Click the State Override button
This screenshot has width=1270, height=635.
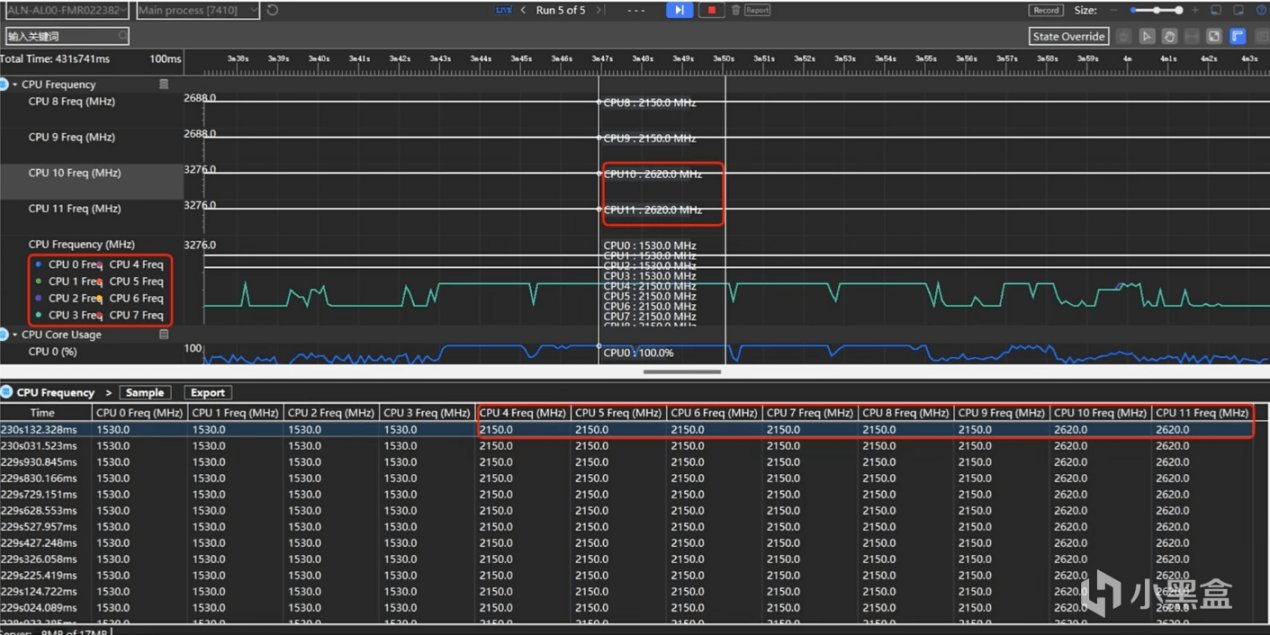click(1069, 36)
